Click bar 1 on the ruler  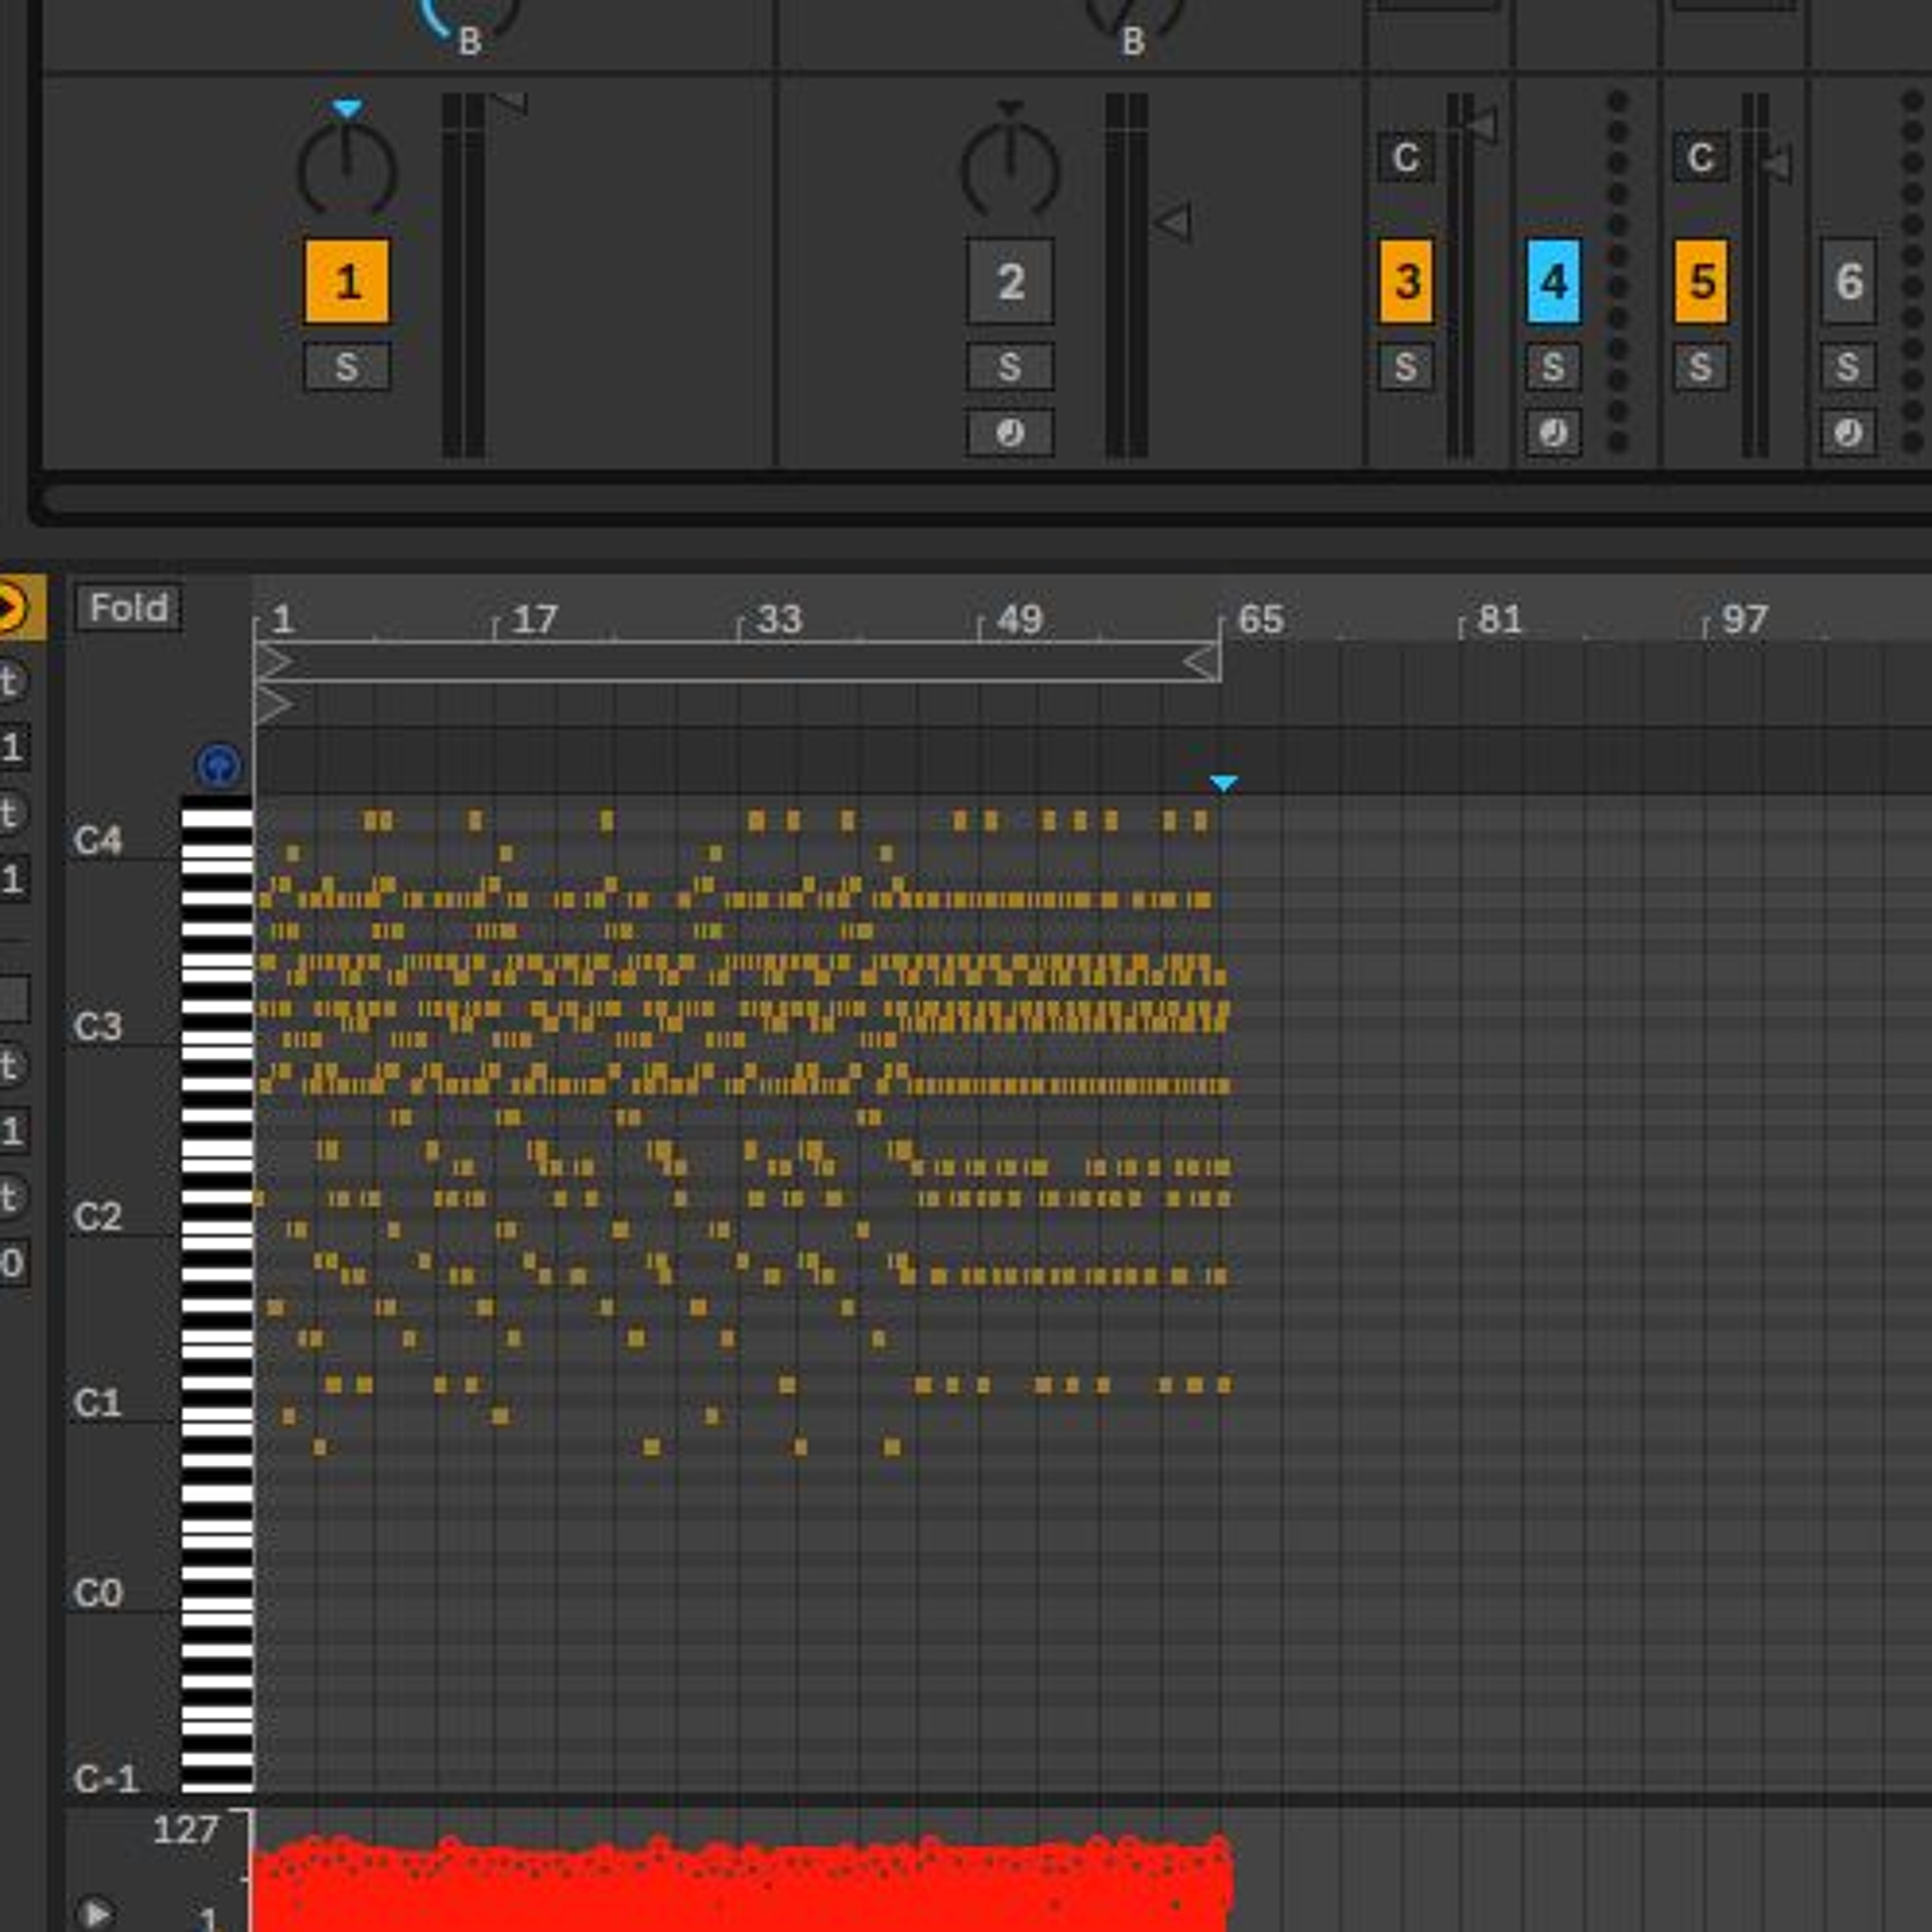coord(283,620)
